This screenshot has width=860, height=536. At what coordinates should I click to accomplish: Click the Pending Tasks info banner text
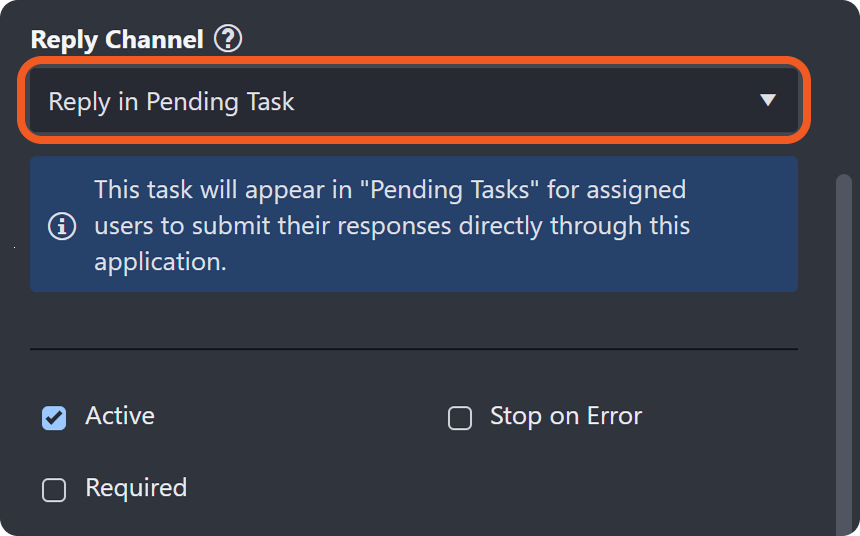pyautogui.click(x=392, y=225)
